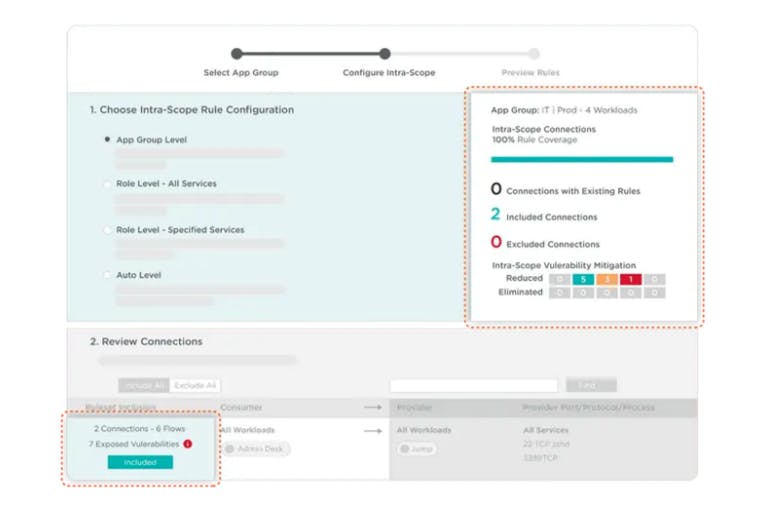Click the connections search input field
759x508 pixels.
[473, 385]
